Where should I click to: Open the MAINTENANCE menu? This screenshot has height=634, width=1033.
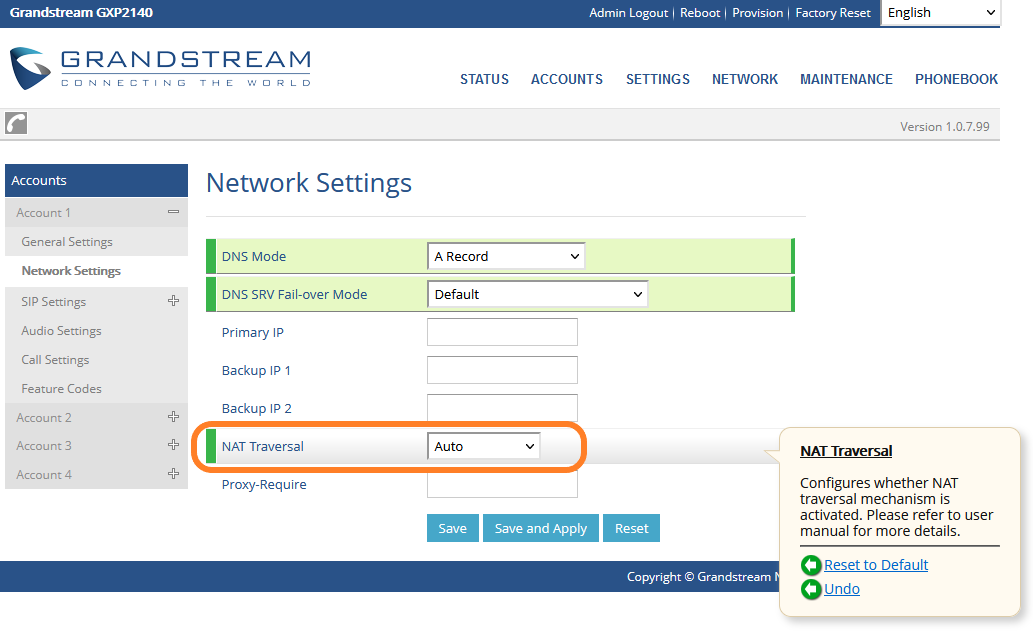846,79
